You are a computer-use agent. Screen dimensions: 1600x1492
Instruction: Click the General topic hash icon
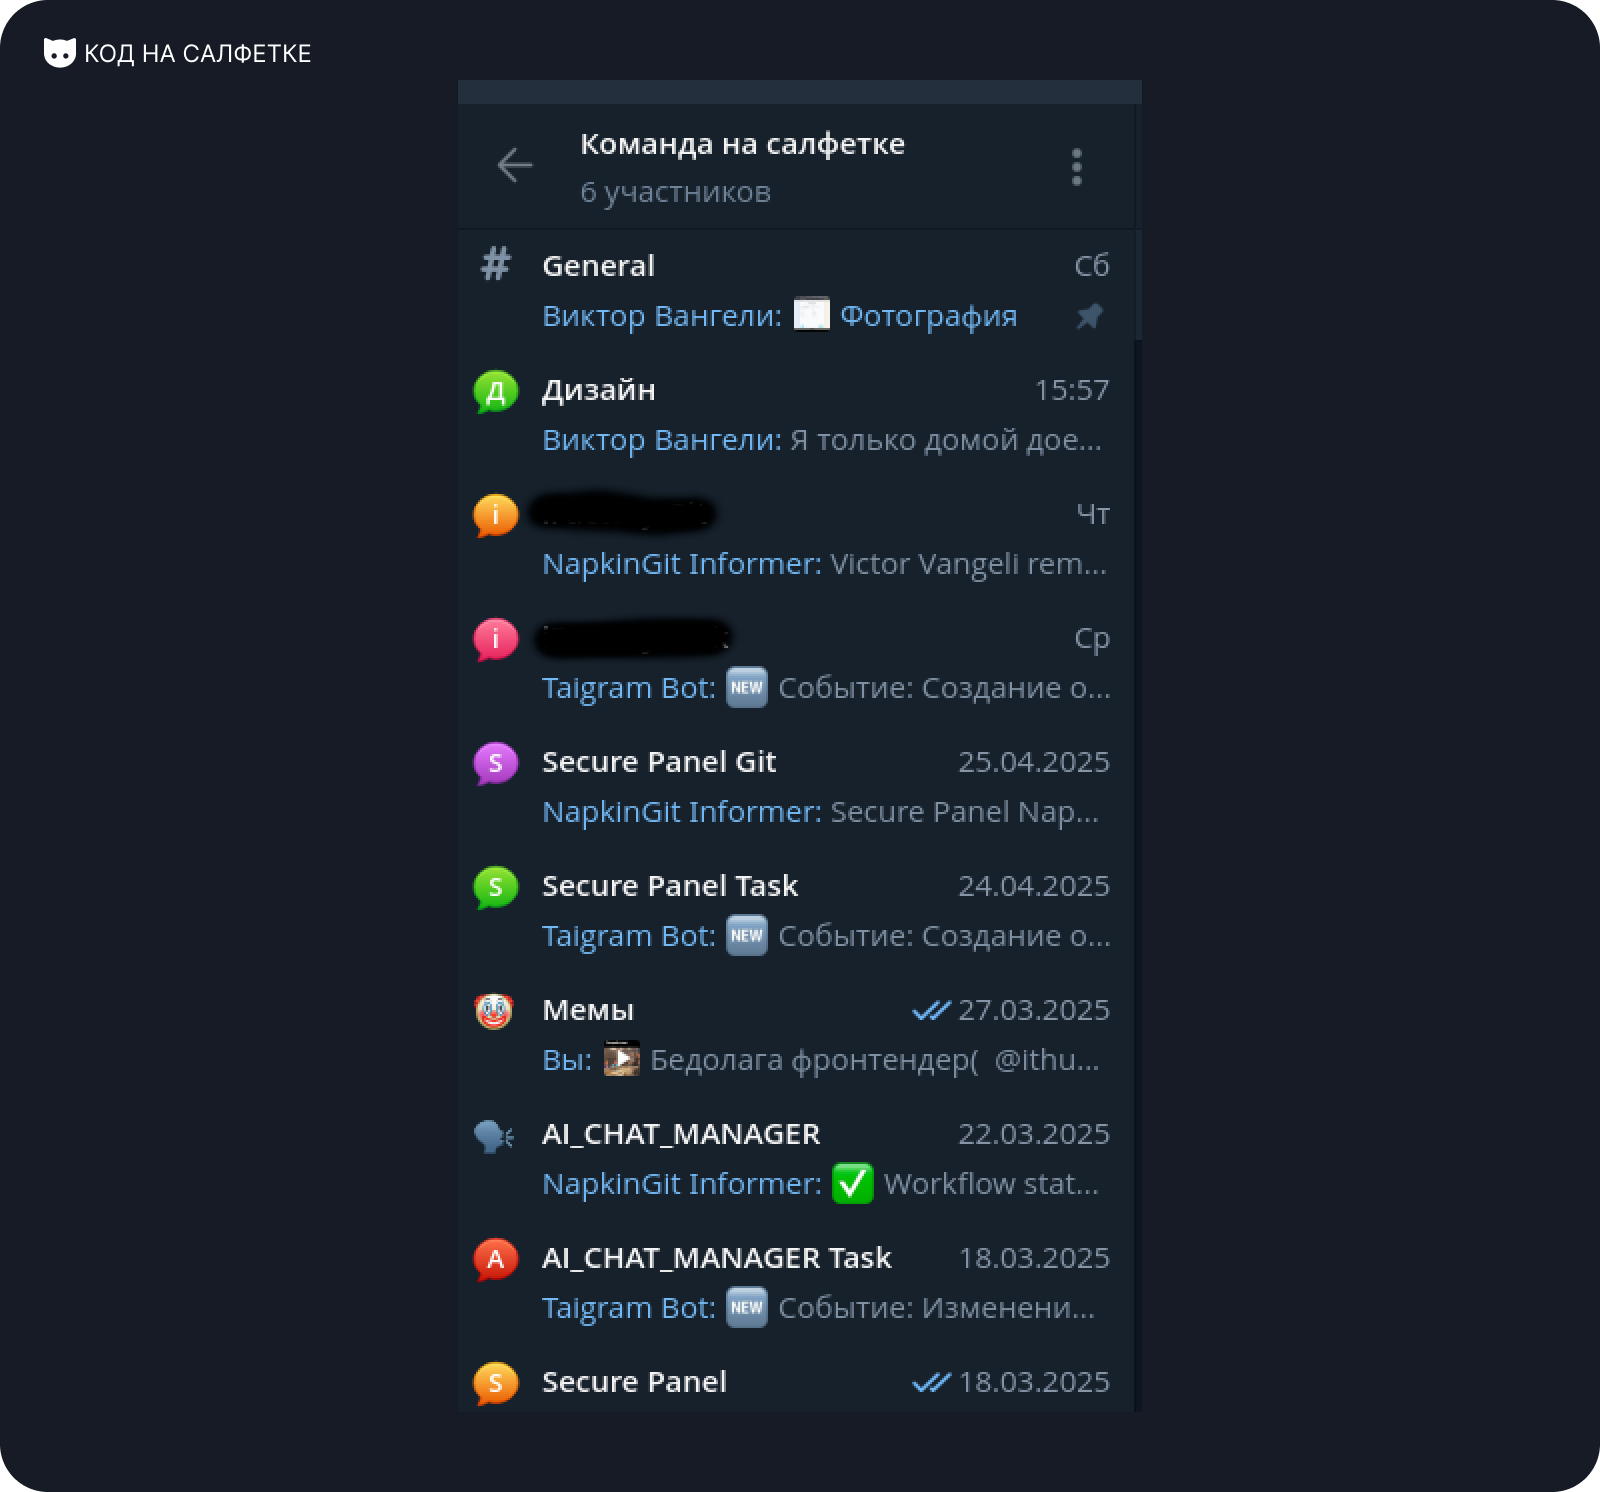pyautogui.click(x=496, y=265)
